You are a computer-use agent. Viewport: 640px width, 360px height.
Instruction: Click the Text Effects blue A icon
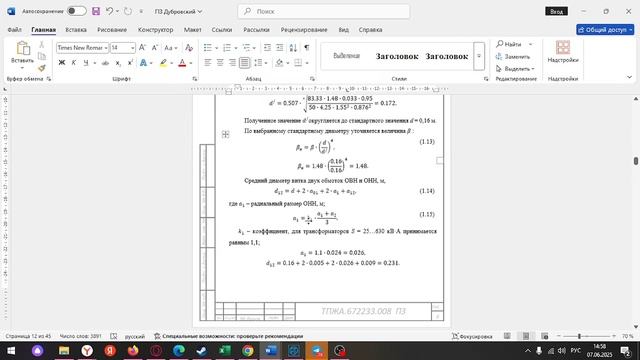coord(143,62)
